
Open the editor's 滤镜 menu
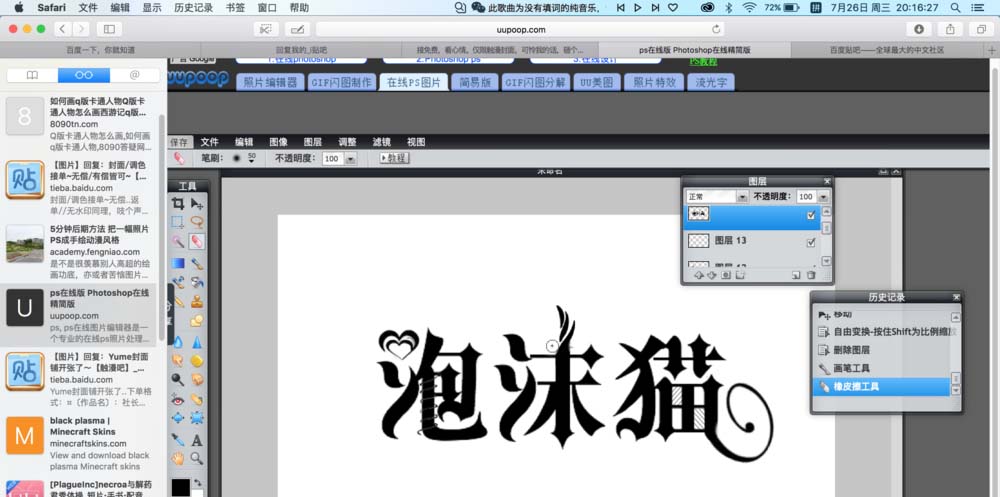(381, 142)
